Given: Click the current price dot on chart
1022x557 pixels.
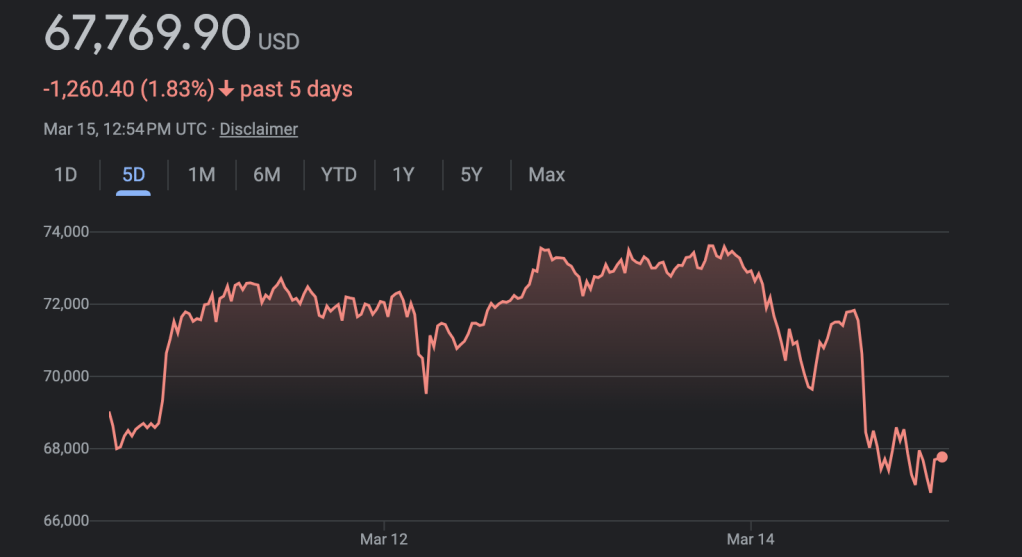Looking at the screenshot, I should pyautogui.click(x=942, y=457).
